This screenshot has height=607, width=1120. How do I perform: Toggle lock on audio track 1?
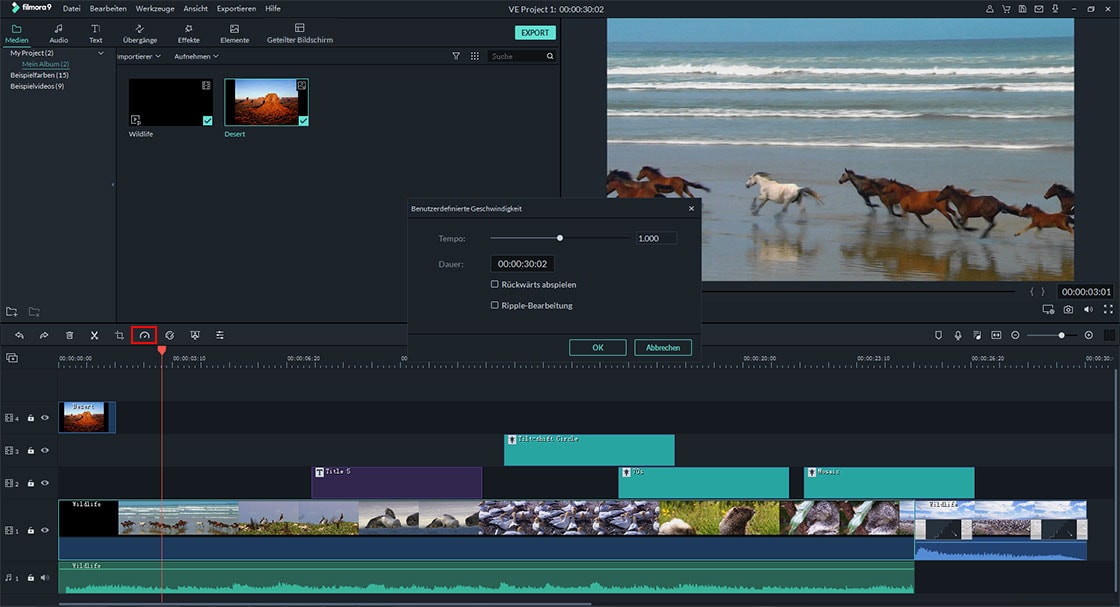click(x=31, y=578)
